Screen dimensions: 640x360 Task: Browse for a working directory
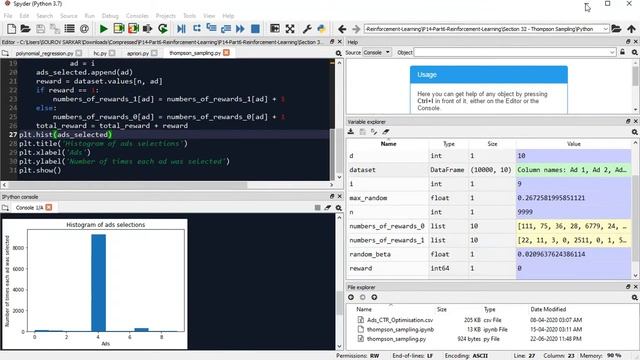click(616, 29)
